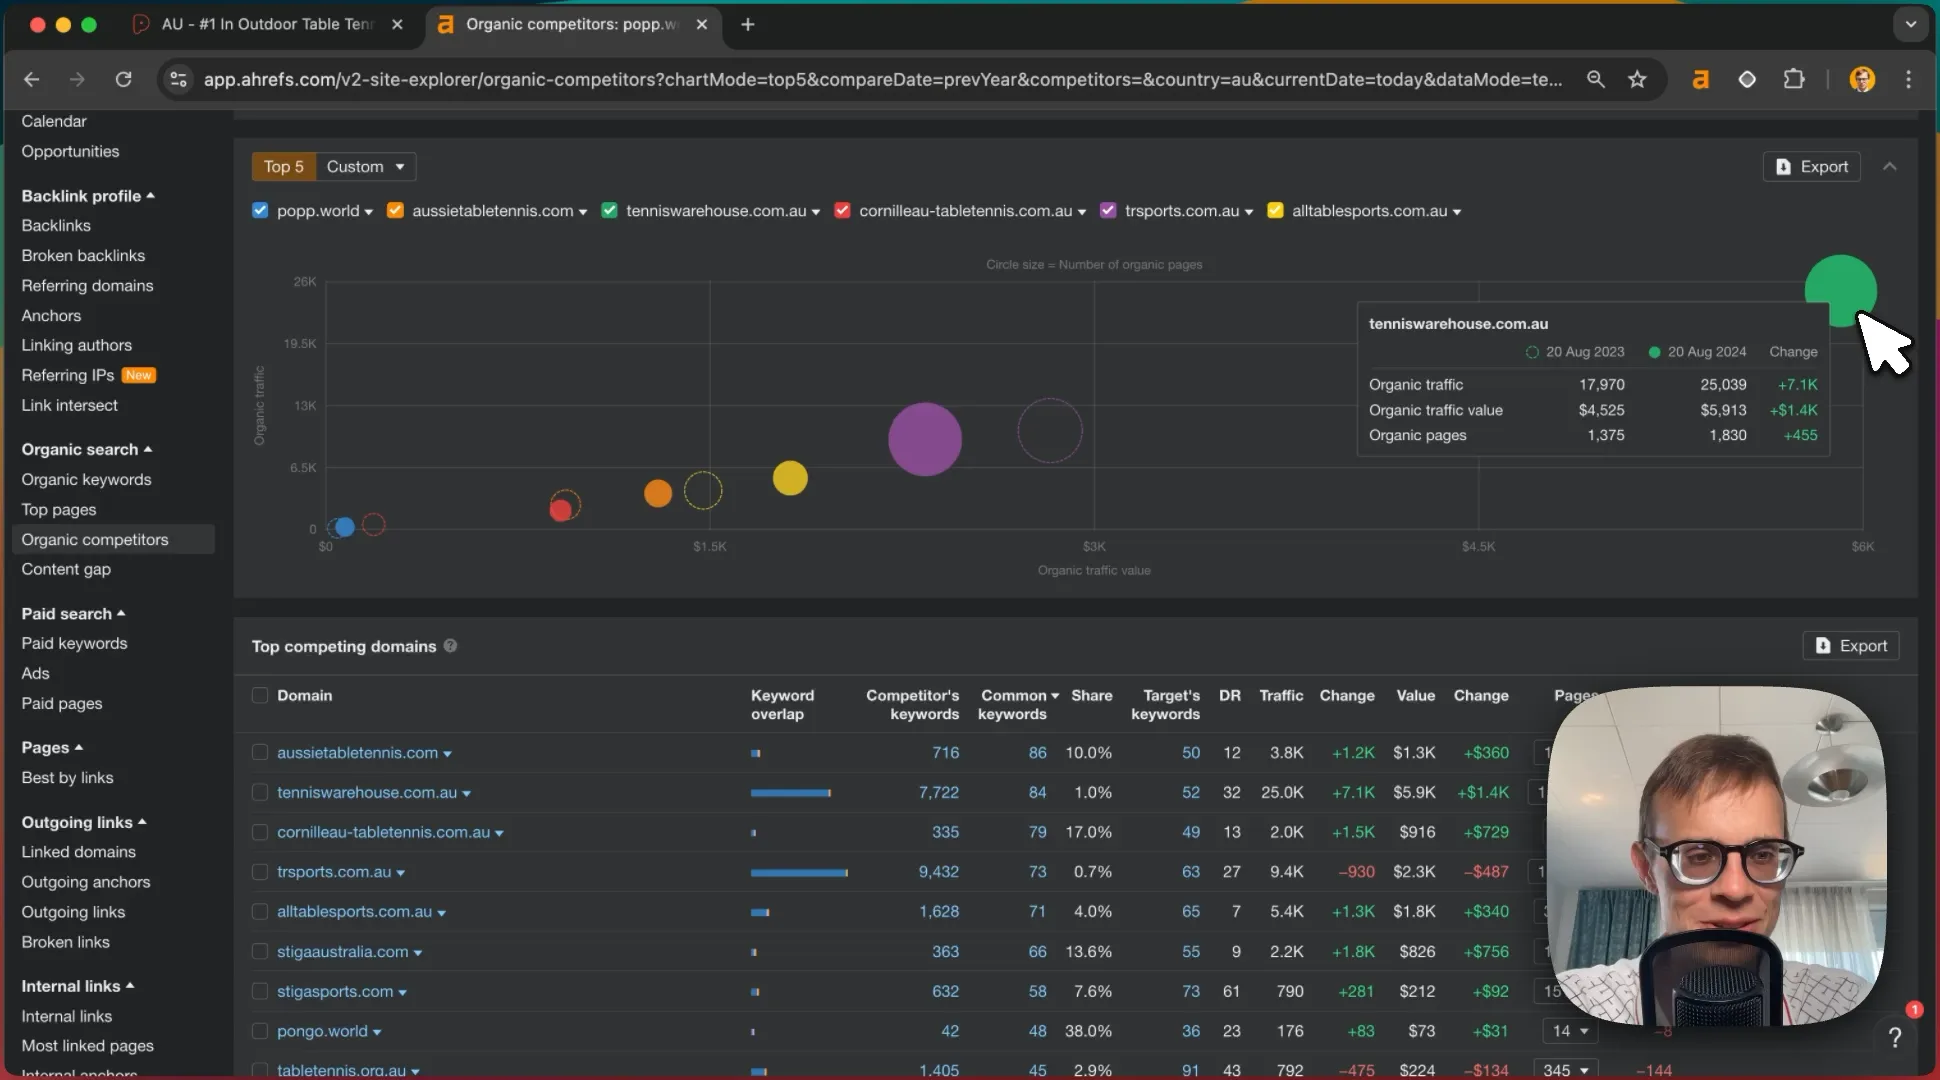Reload the current browser page
The height and width of the screenshot is (1080, 1940).
pos(123,79)
